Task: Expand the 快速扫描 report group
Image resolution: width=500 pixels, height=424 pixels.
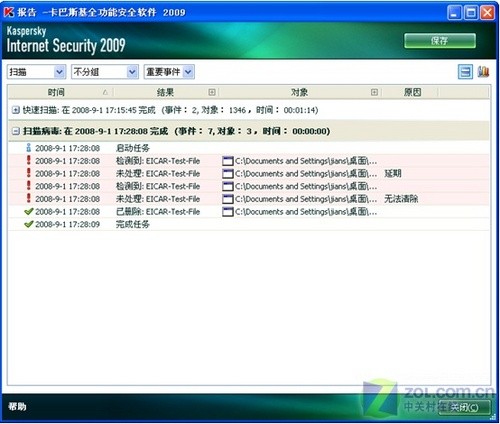Action: (16, 110)
